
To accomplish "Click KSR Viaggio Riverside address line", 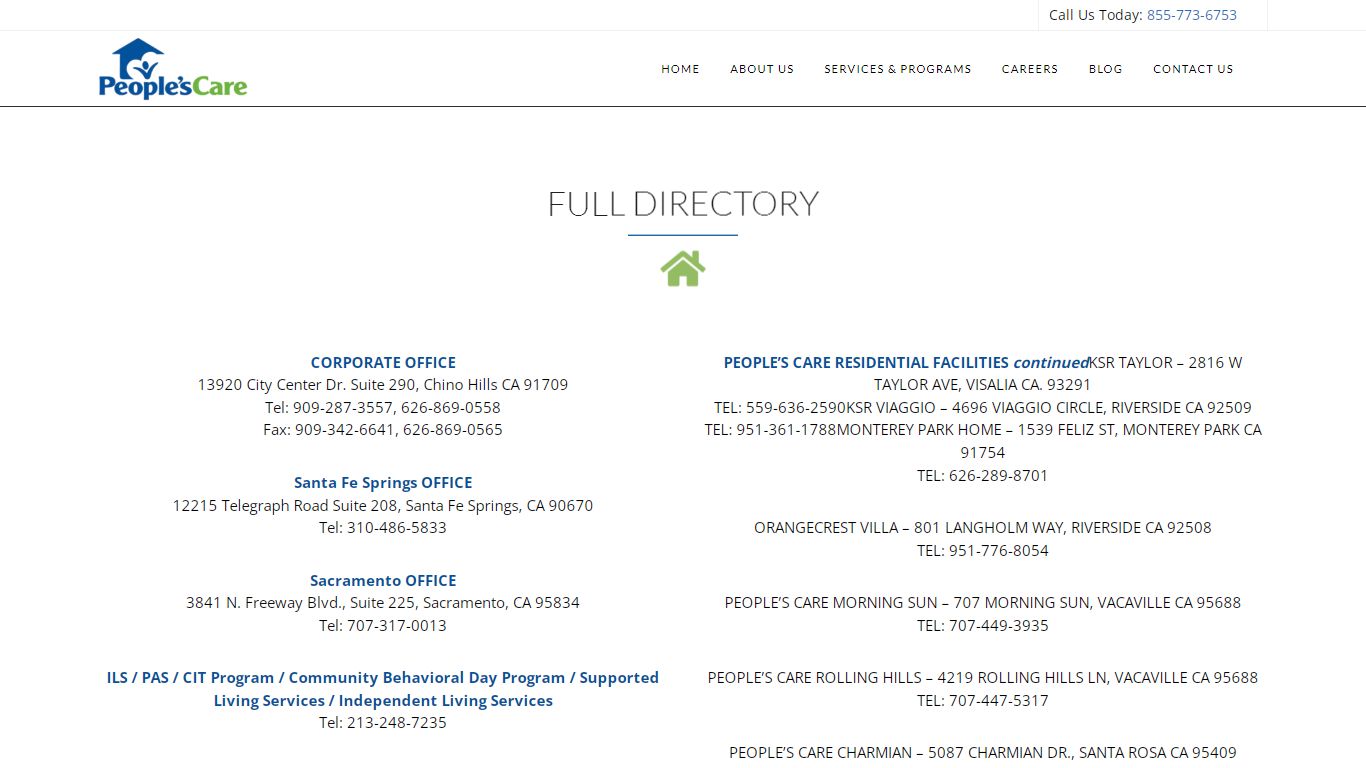I will pyautogui.click(x=1049, y=407).
